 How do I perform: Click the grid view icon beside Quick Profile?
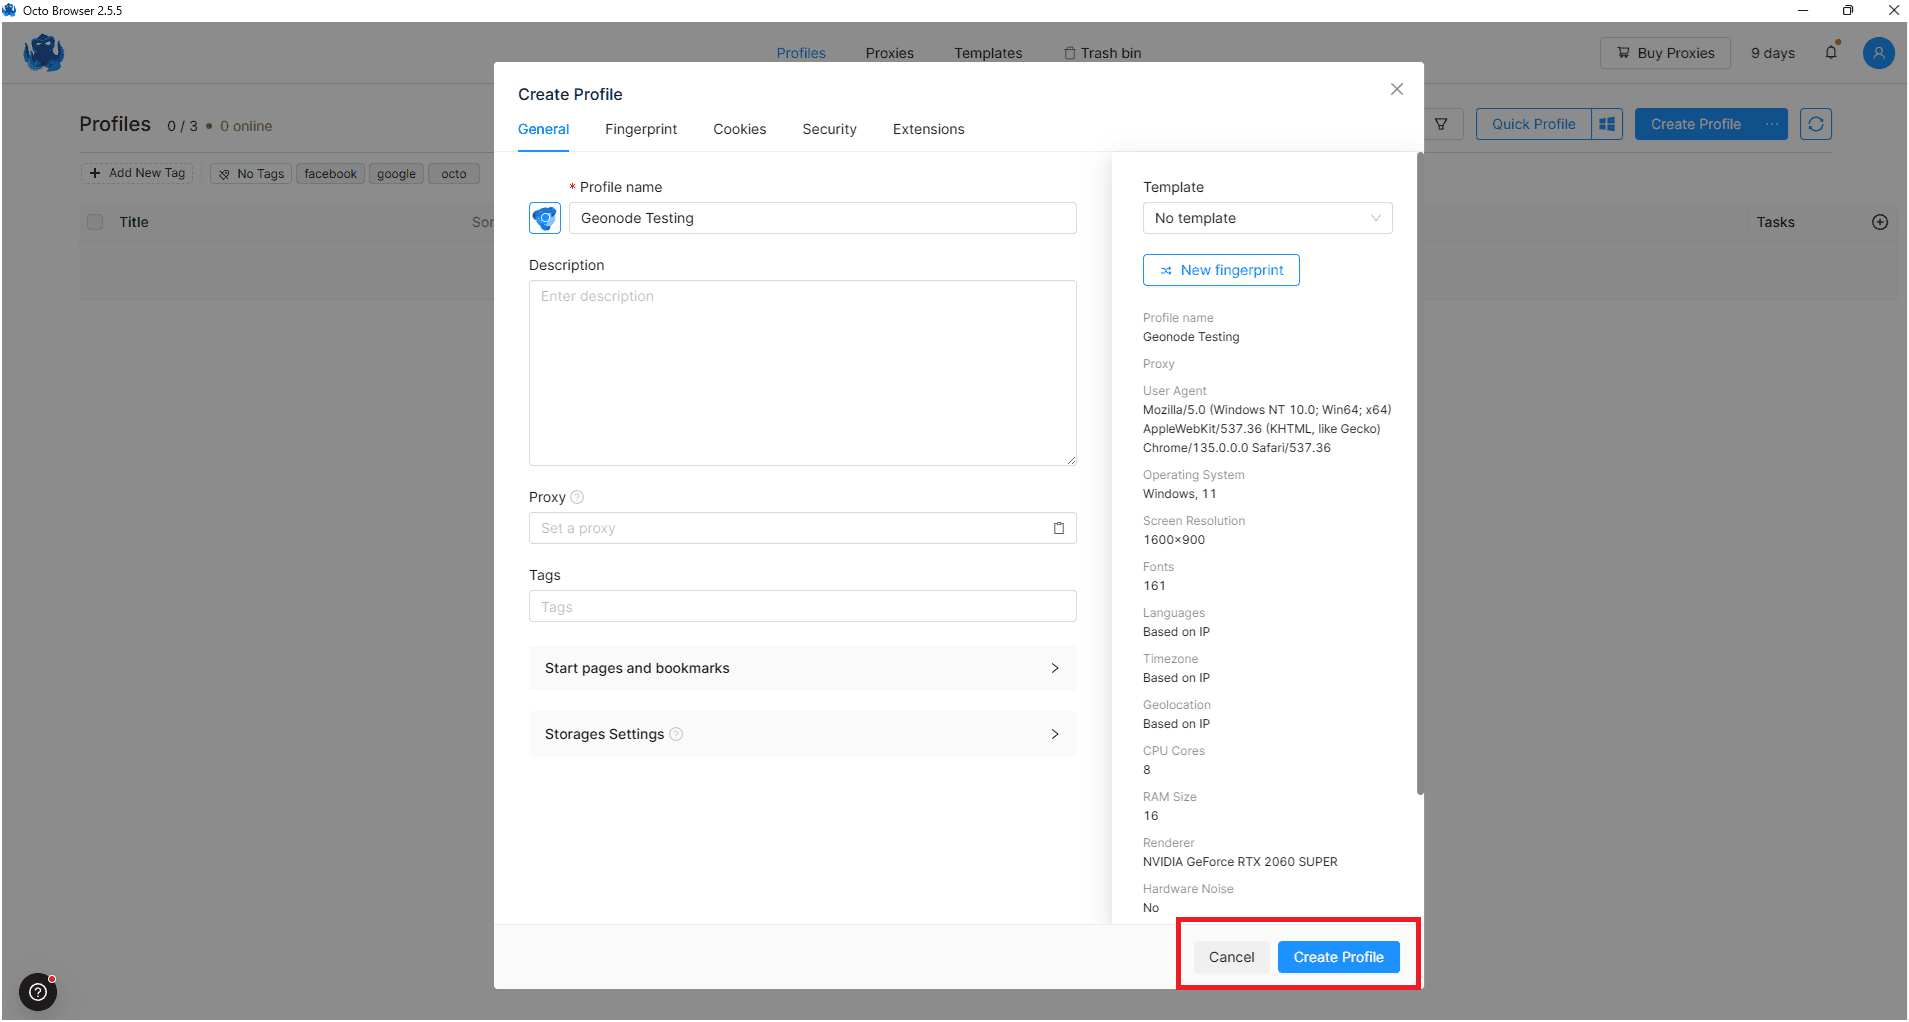click(1607, 123)
